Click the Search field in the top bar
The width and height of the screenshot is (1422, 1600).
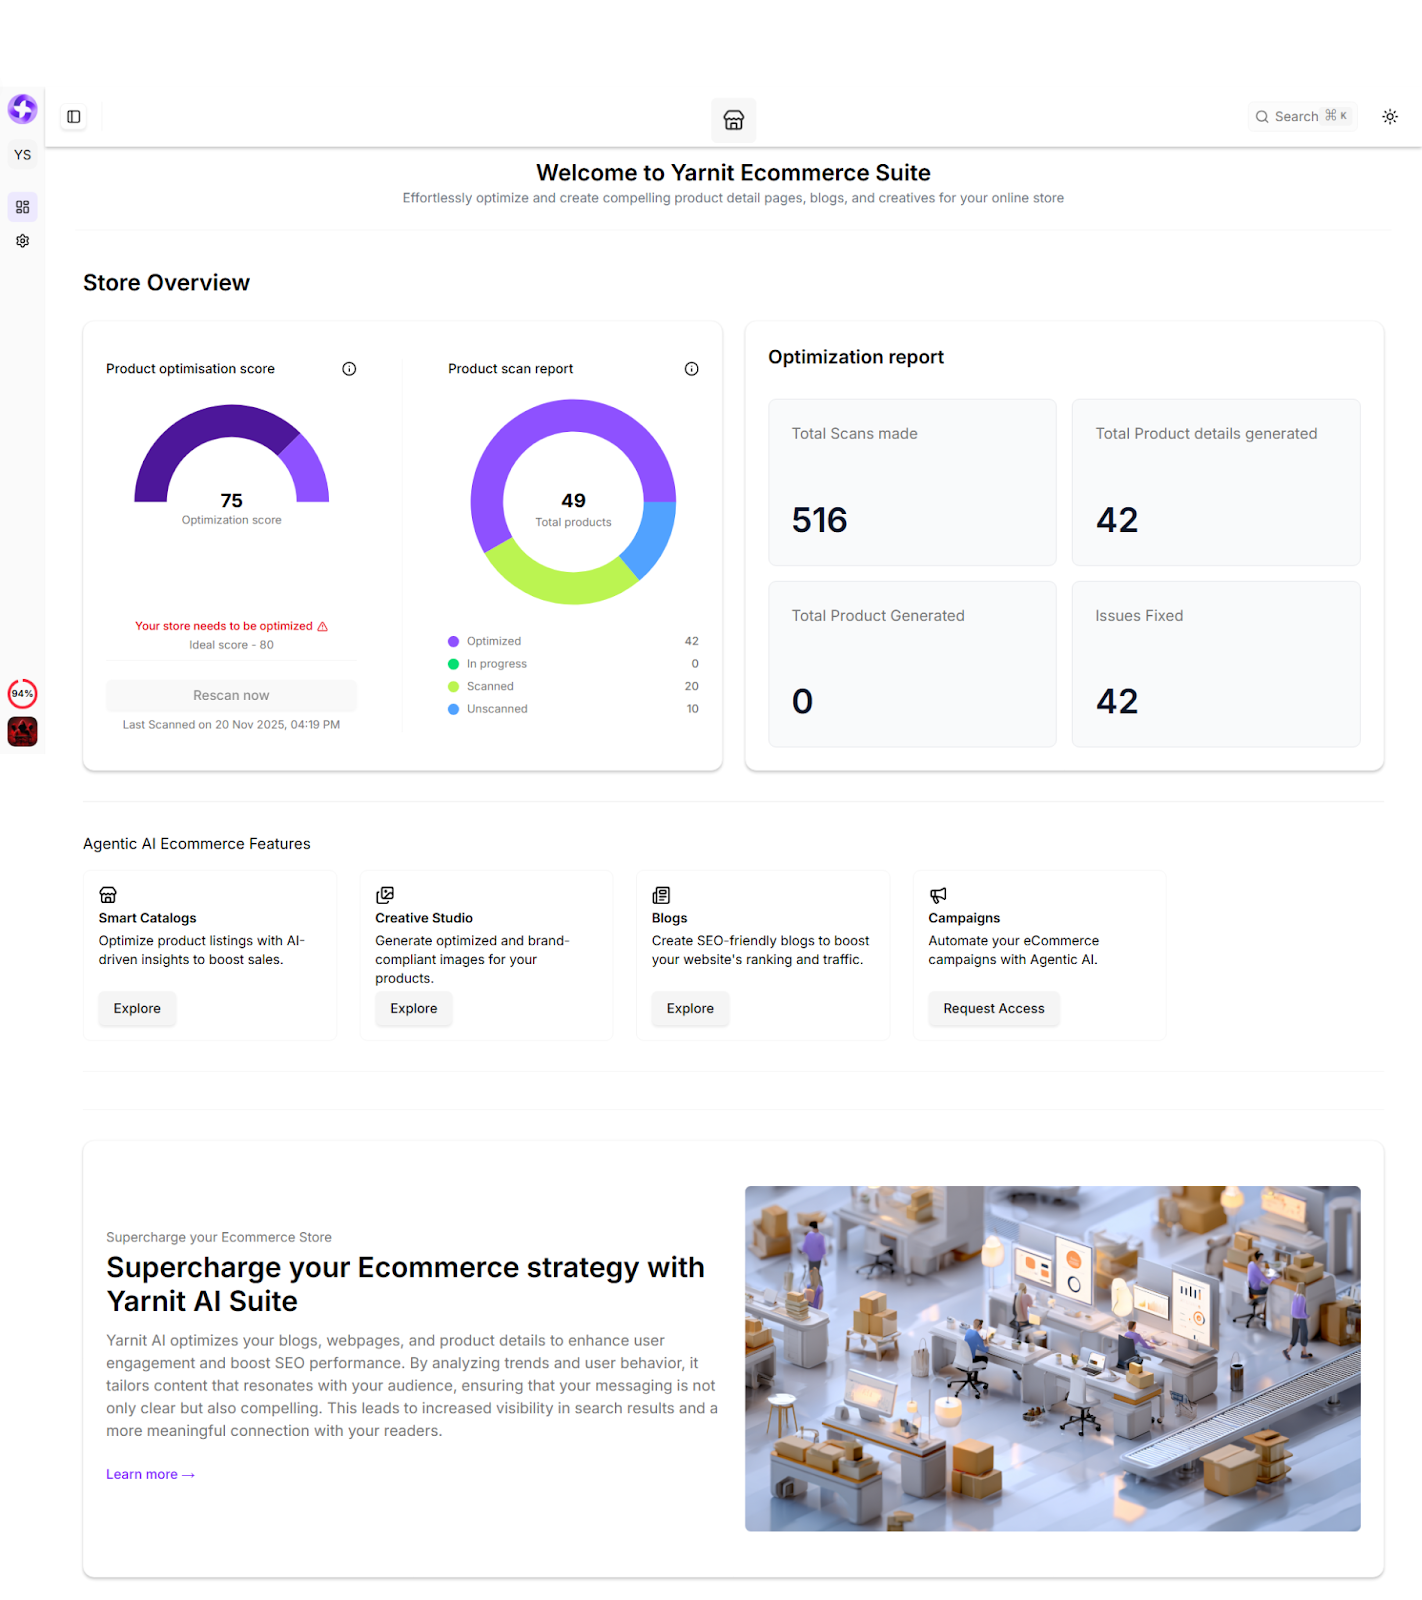pos(1302,117)
